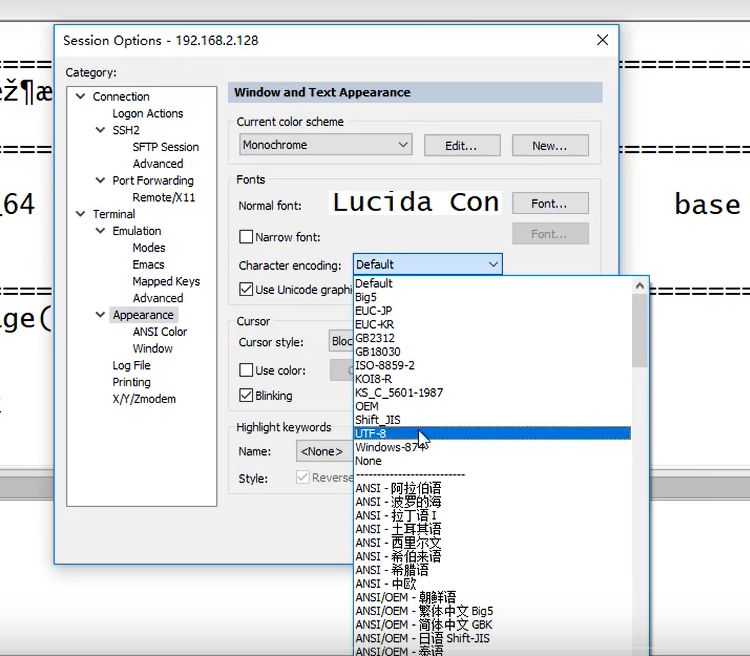The height and width of the screenshot is (656, 750).
Task: Disable the Blinking cursor checkbox
Action: click(246, 395)
